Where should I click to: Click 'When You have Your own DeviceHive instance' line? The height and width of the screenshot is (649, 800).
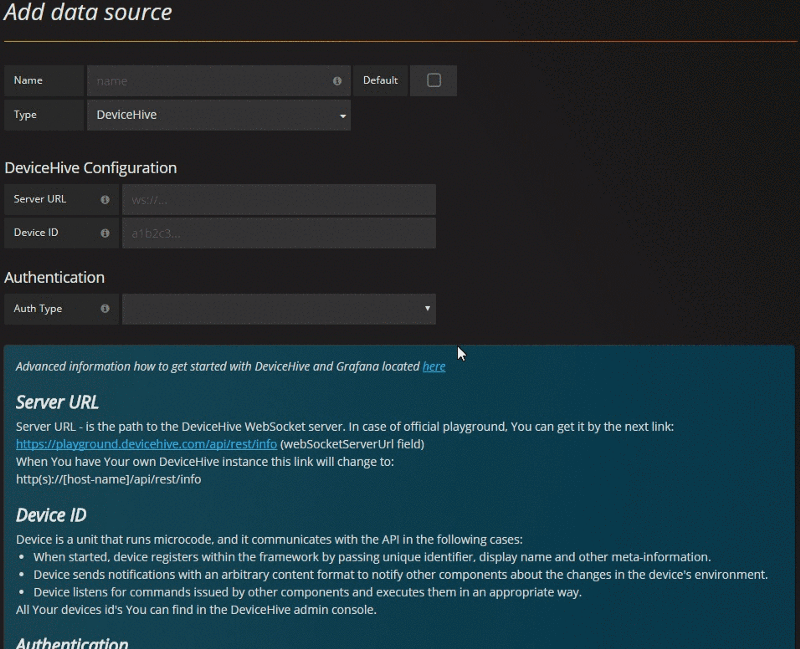(x=205, y=462)
